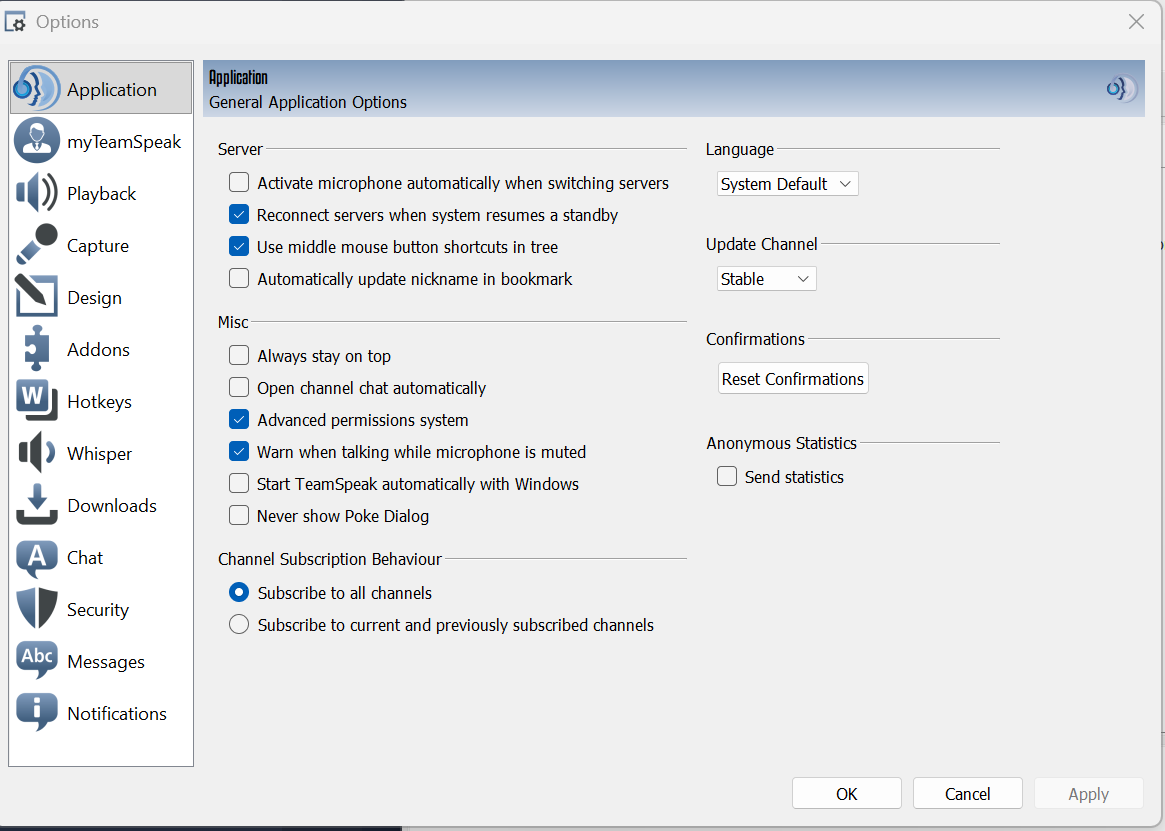Select the Application category icon
1165x831 pixels.
coord(36,88)
